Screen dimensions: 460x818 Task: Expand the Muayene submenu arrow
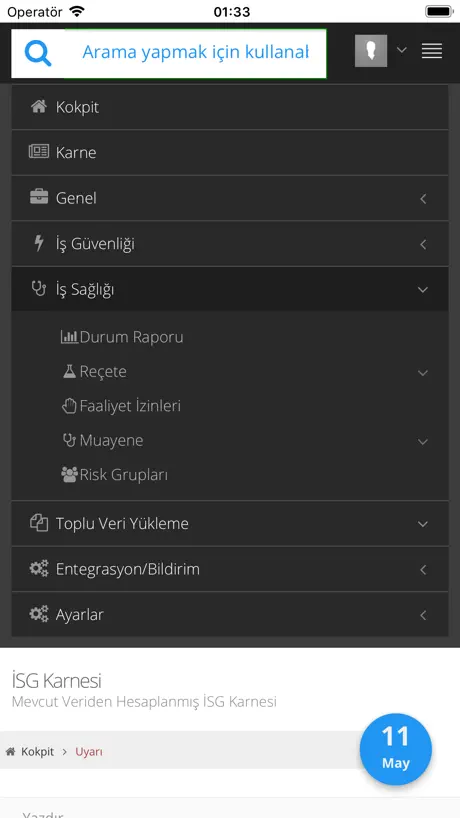[x=423, y=441]
